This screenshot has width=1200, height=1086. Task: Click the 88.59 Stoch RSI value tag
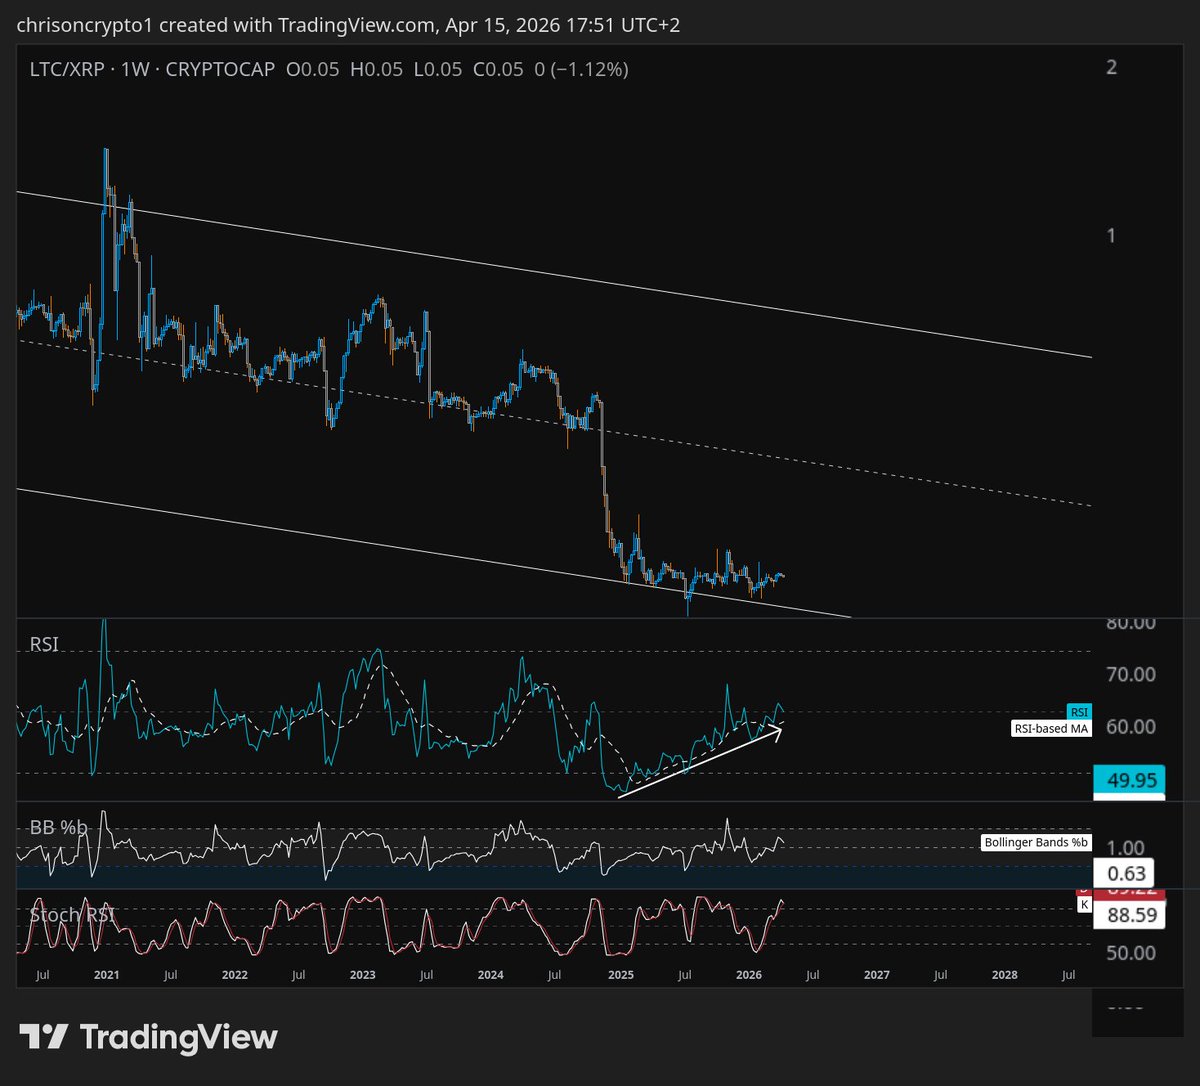tap(1130, 915)
